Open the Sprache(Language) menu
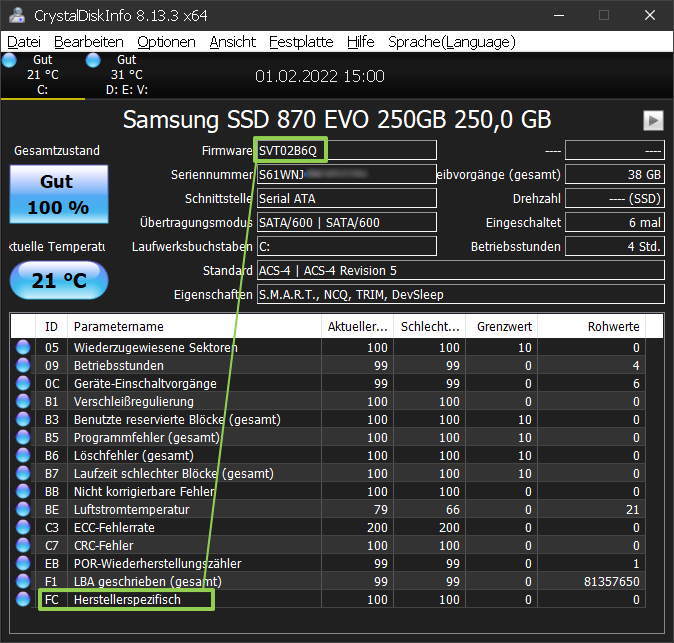Image resolution: width=674 pixels, height=643 pixels. pos(452,42)
